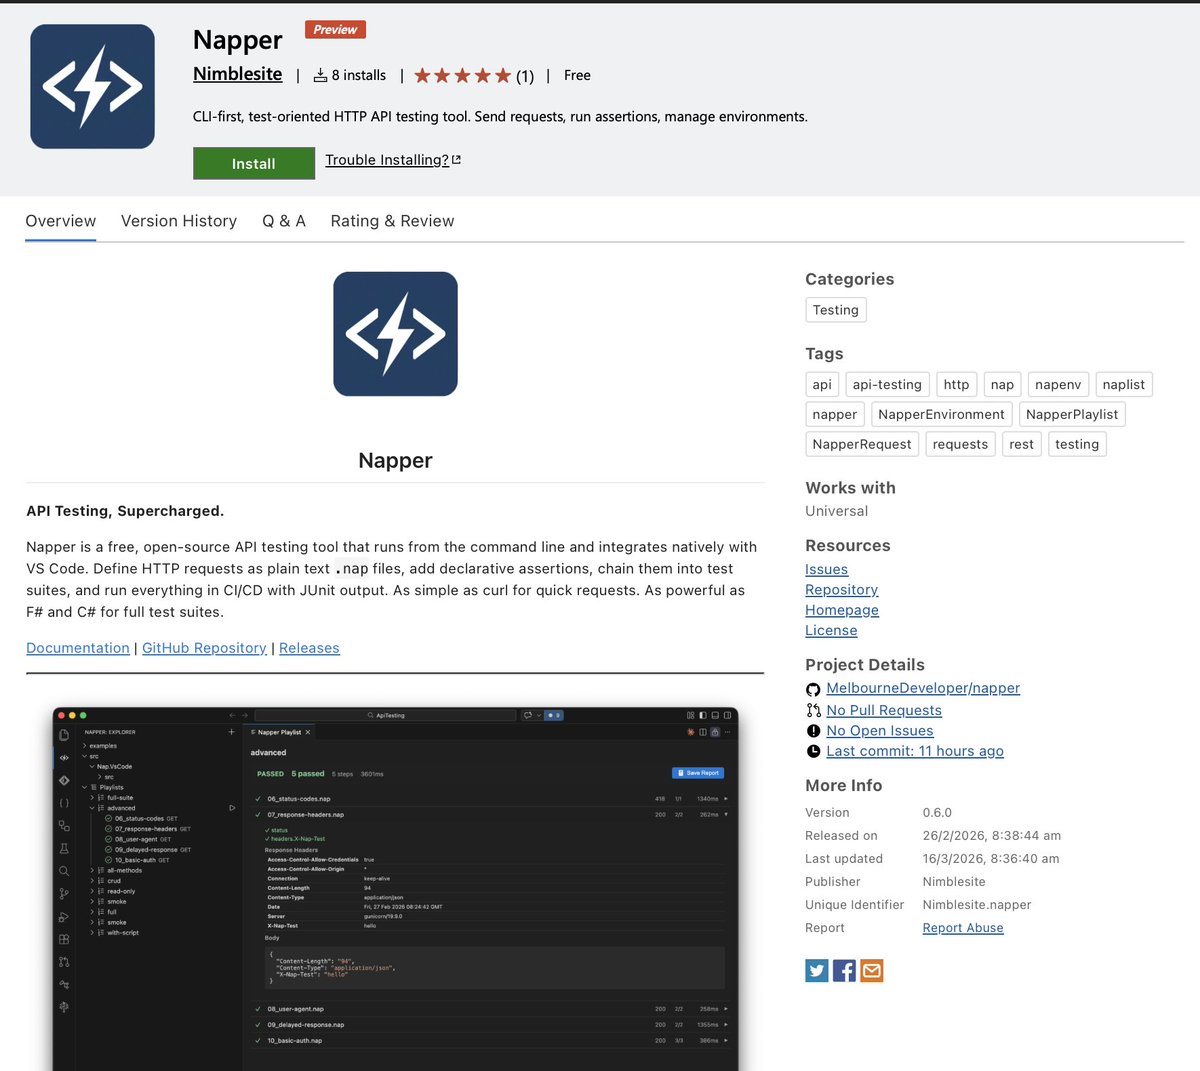Click Save Report button in embedded screenshot
1200x1071 pixels.
click(x=697, y=773)
